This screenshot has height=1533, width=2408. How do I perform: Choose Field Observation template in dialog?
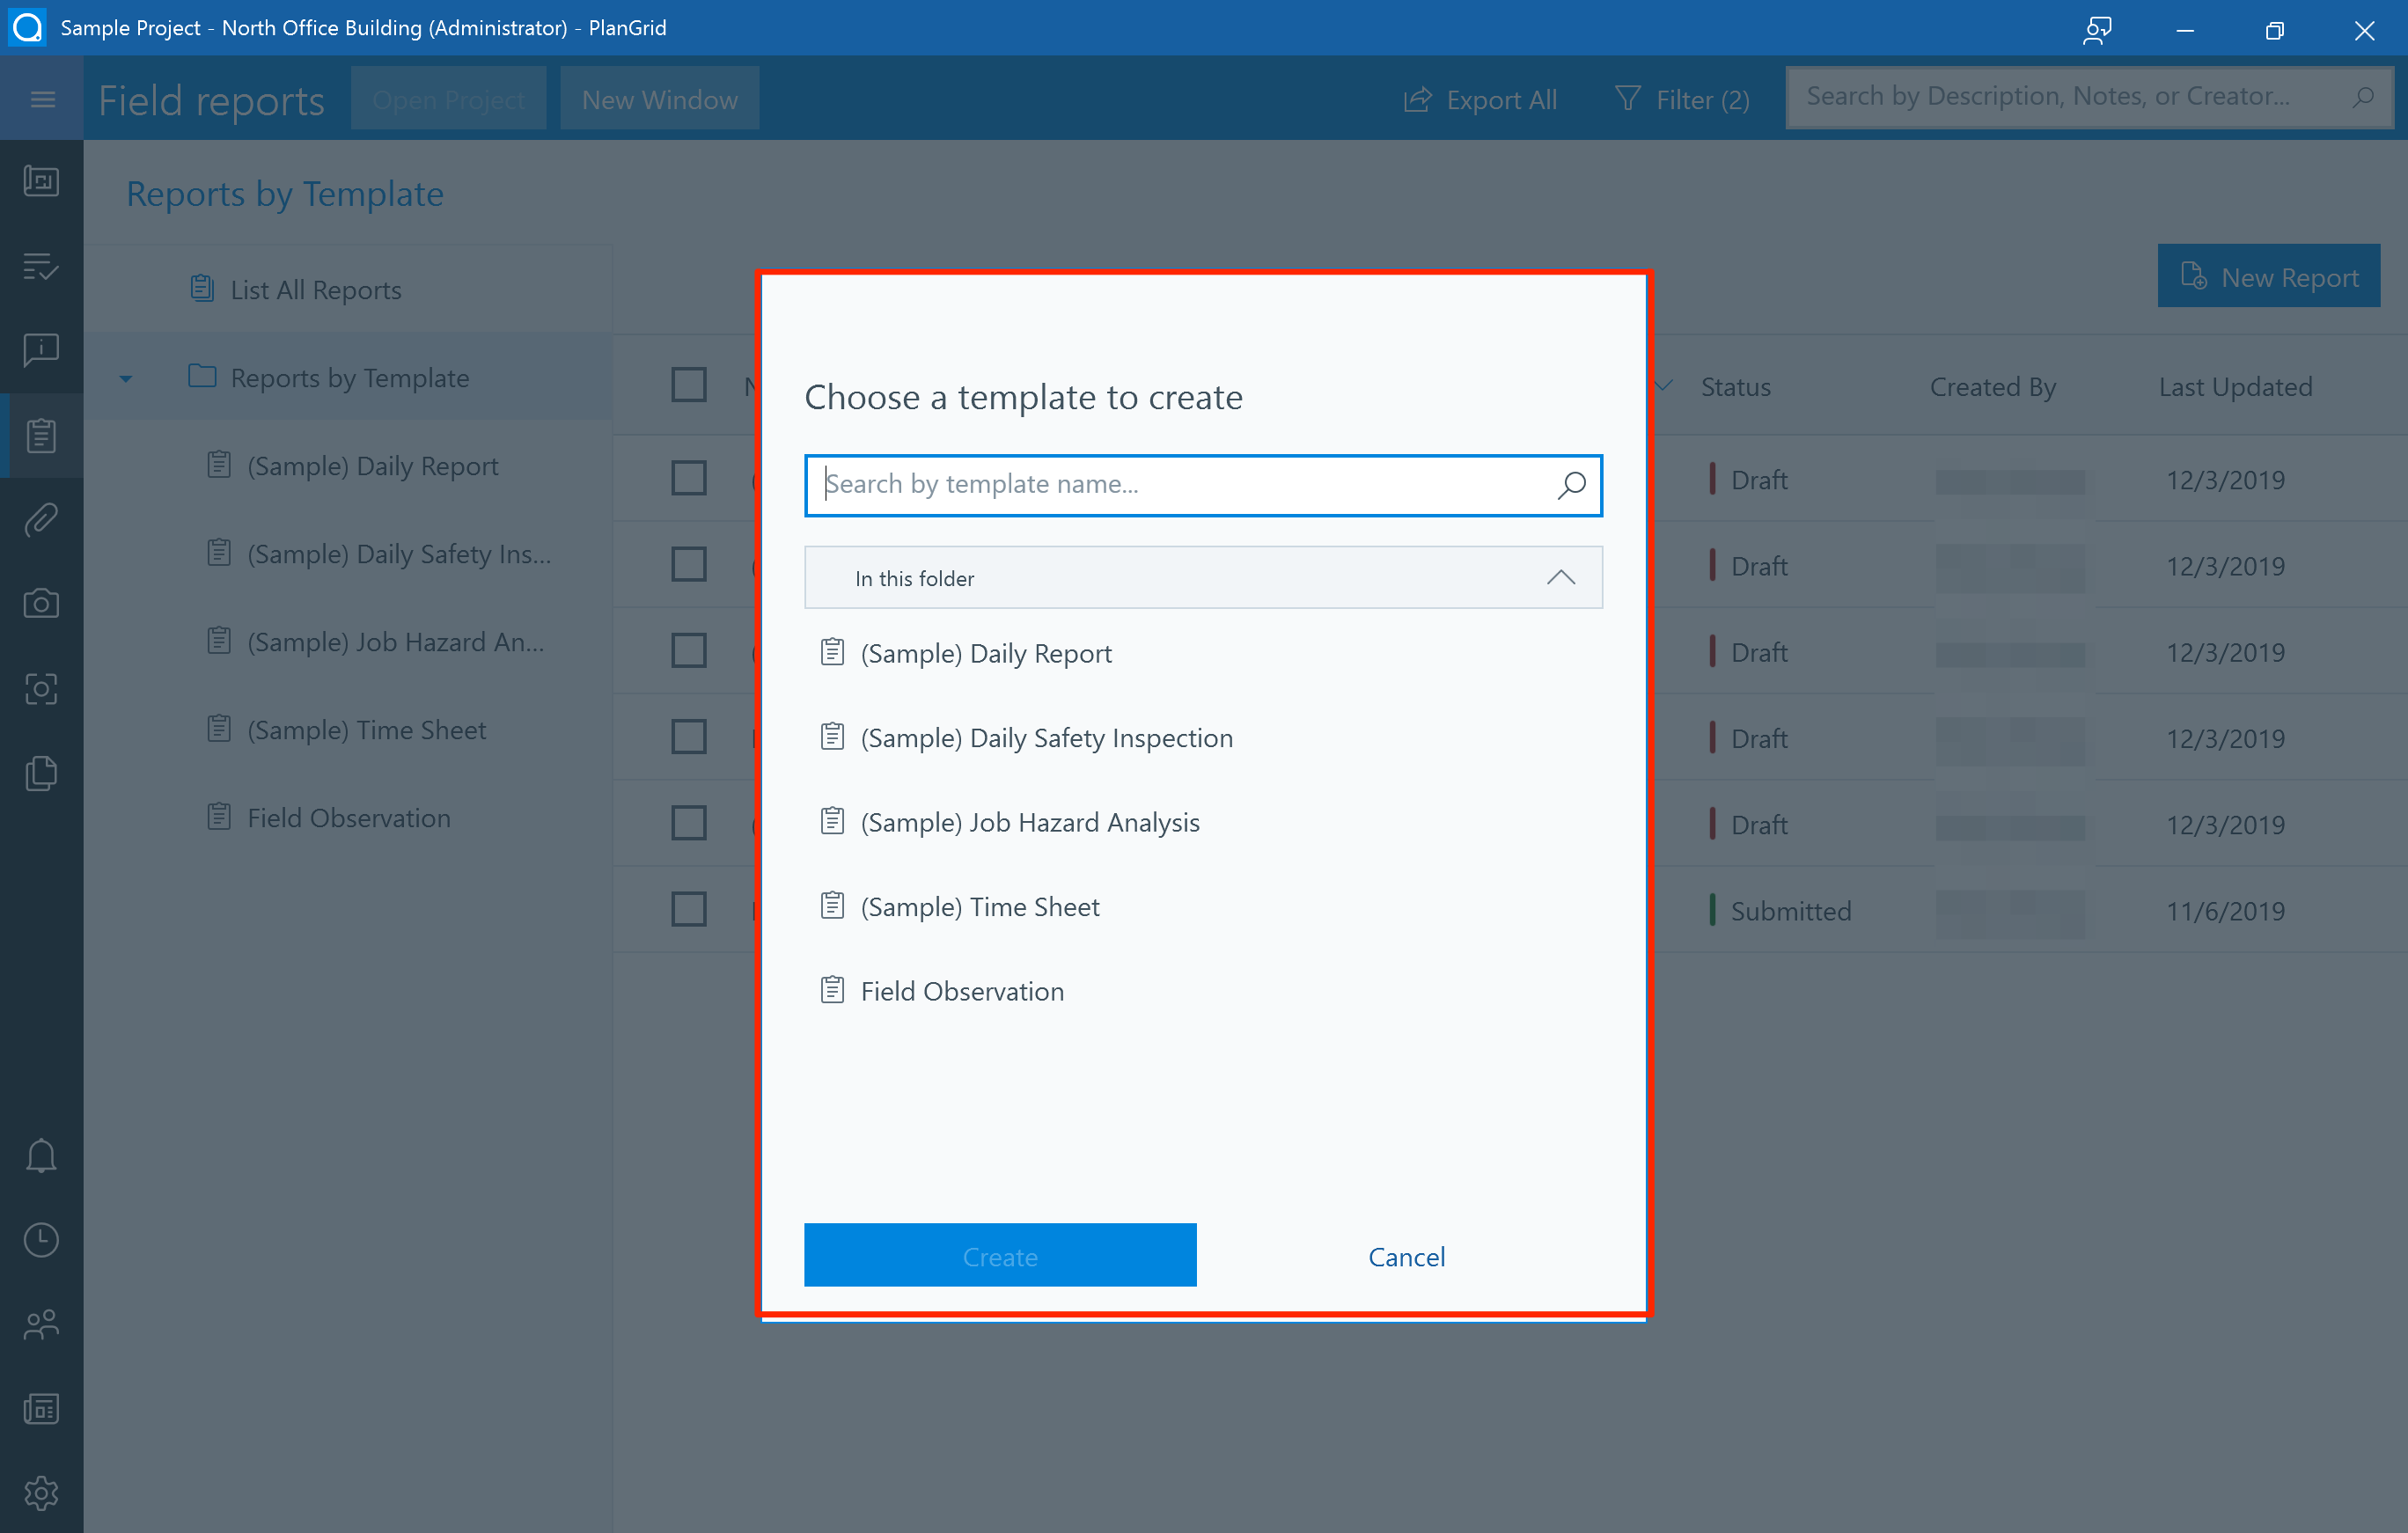pos(1203,991)
